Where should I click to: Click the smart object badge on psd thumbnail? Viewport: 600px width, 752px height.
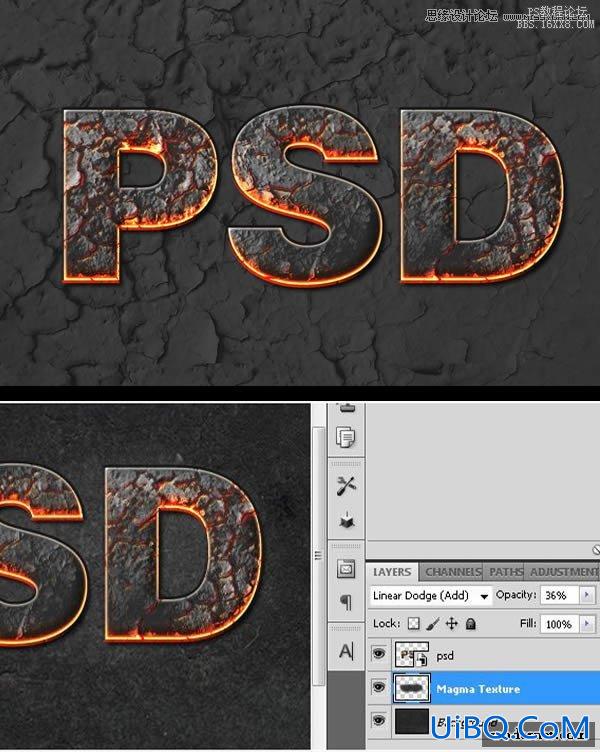point(422,660)
